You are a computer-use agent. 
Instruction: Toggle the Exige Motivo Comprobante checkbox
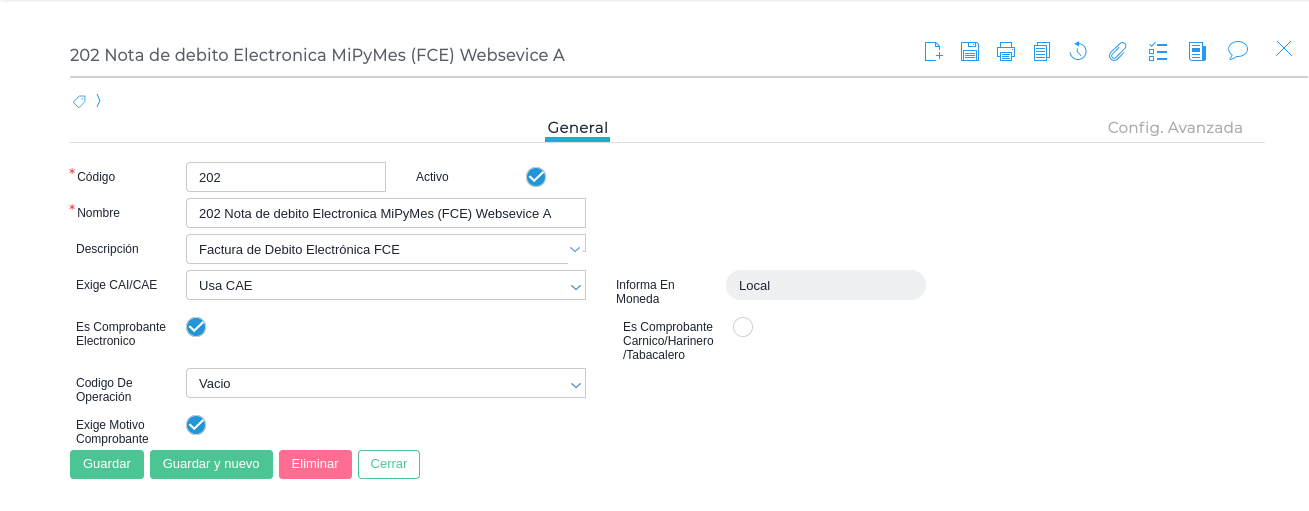click(x=196, y=425)
